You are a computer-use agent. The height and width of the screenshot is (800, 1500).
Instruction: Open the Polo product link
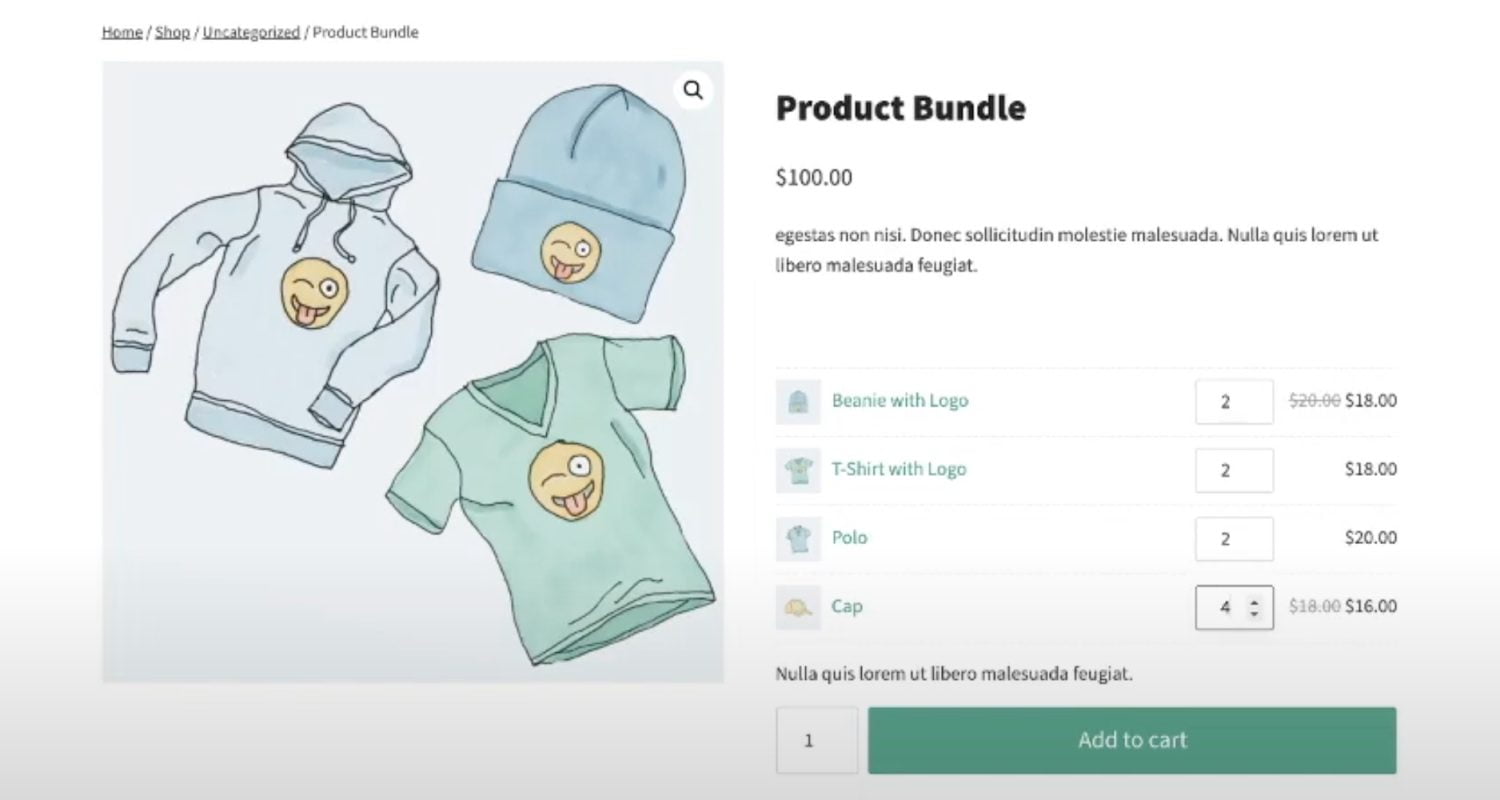coord(848,538)
